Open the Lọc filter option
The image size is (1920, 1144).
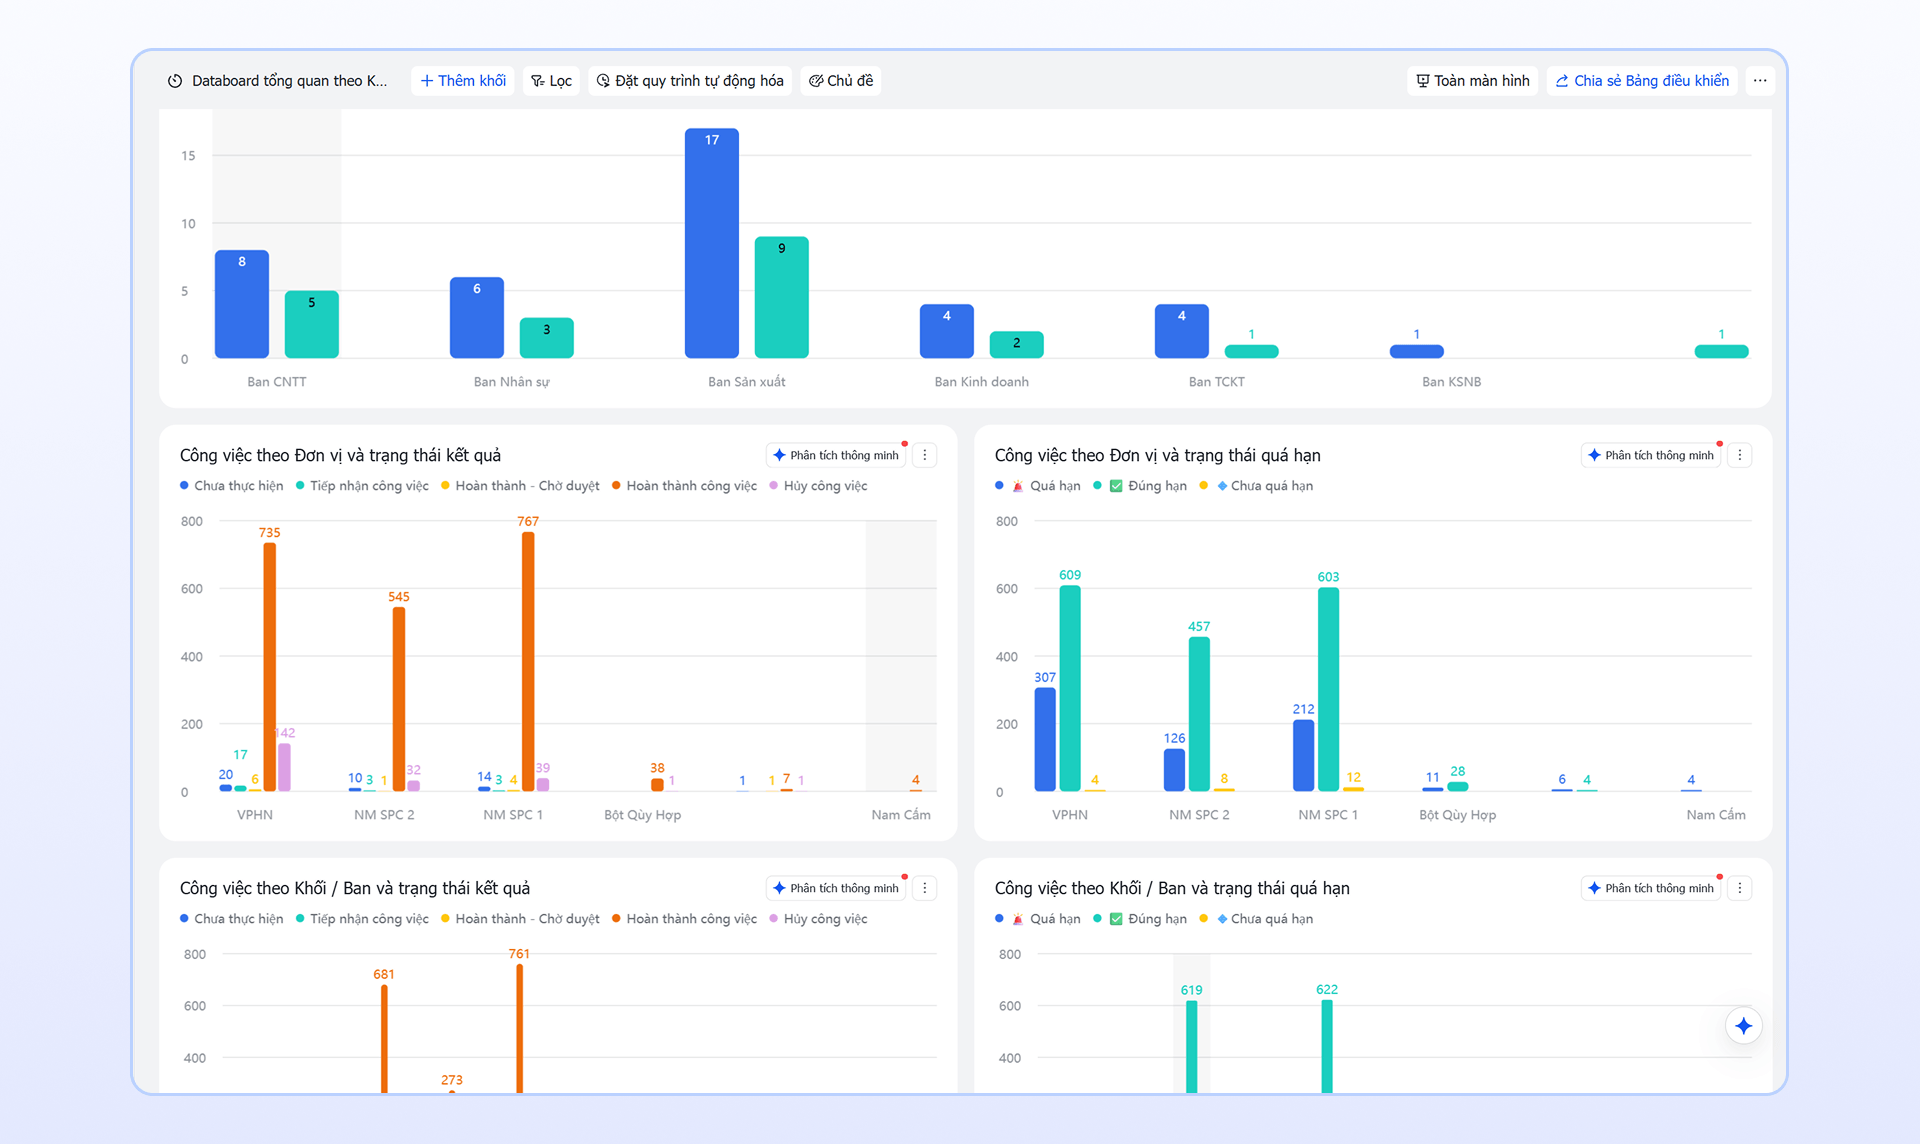[x=551, y=81]
